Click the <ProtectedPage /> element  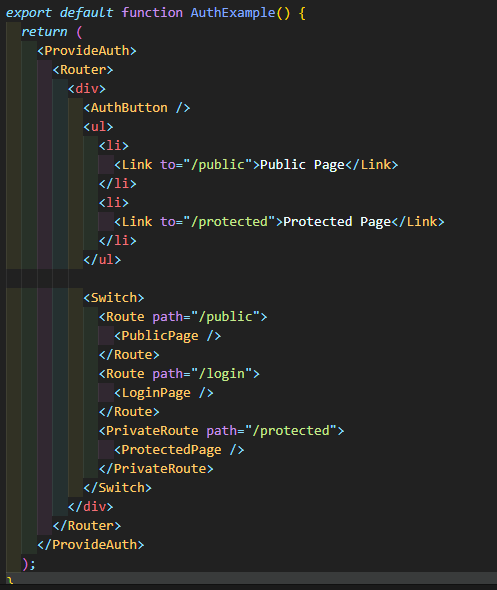coord(179,450)
